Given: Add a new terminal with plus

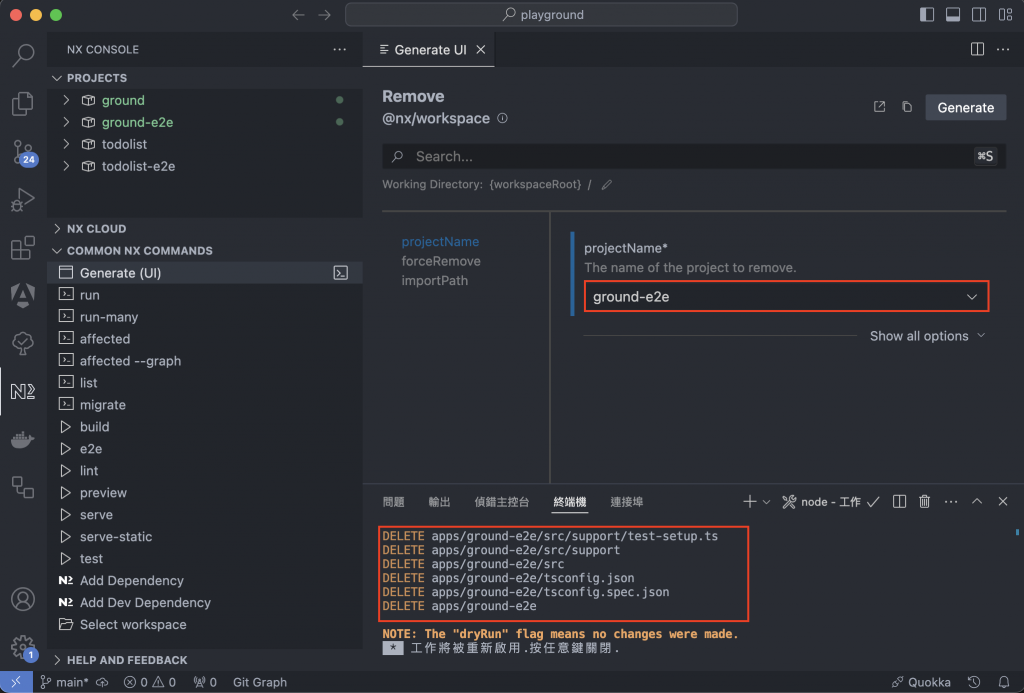Looking at the screenshot, I should tap(749, 502).
